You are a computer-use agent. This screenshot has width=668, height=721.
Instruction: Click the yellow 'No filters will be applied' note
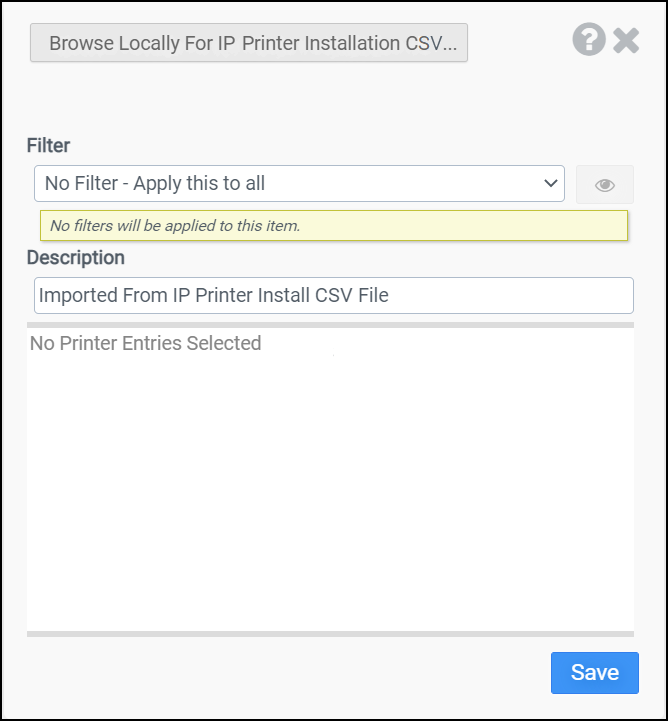pyautogui.click(x=333, y=226)
